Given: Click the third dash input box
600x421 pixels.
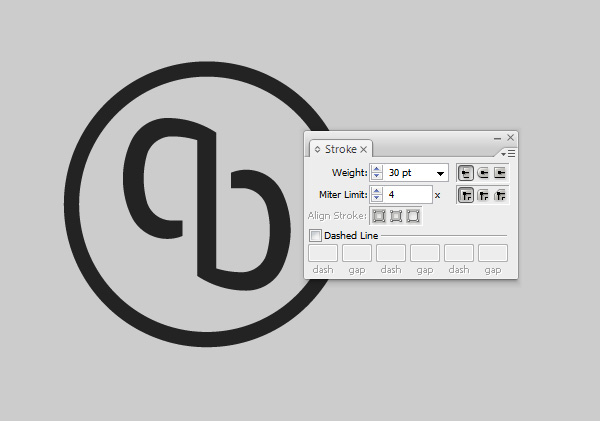Looking at the screenshot, I should tap(459, 253).
